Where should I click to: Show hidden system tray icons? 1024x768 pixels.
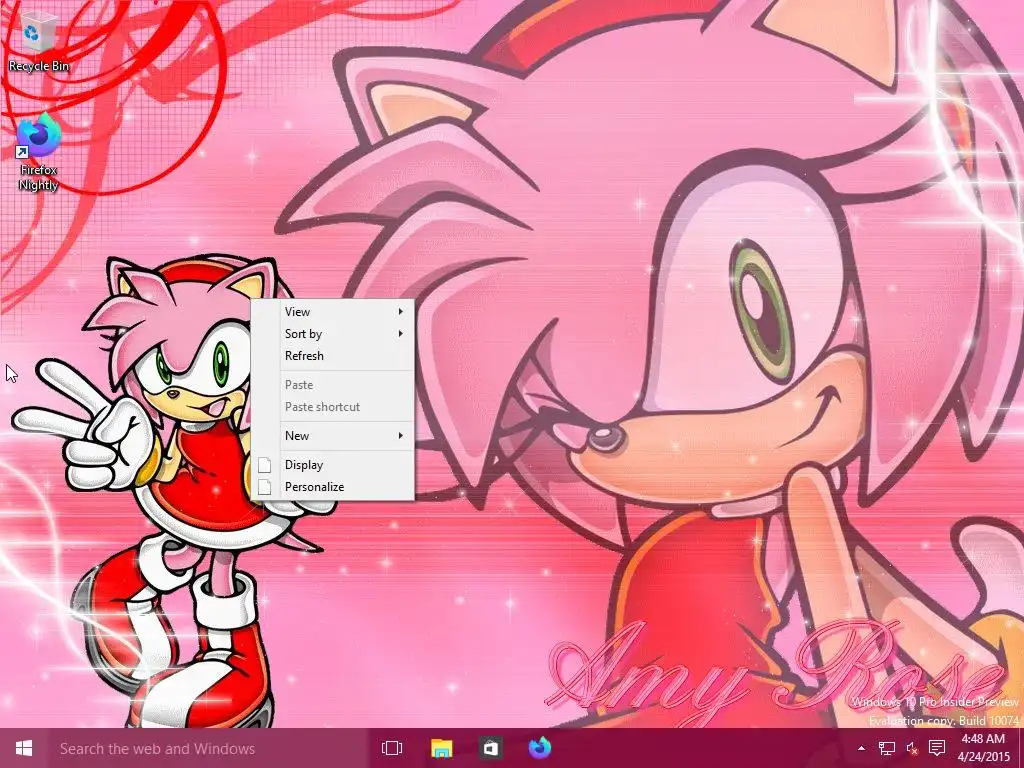pyautogui.click(x=861, y=748)
